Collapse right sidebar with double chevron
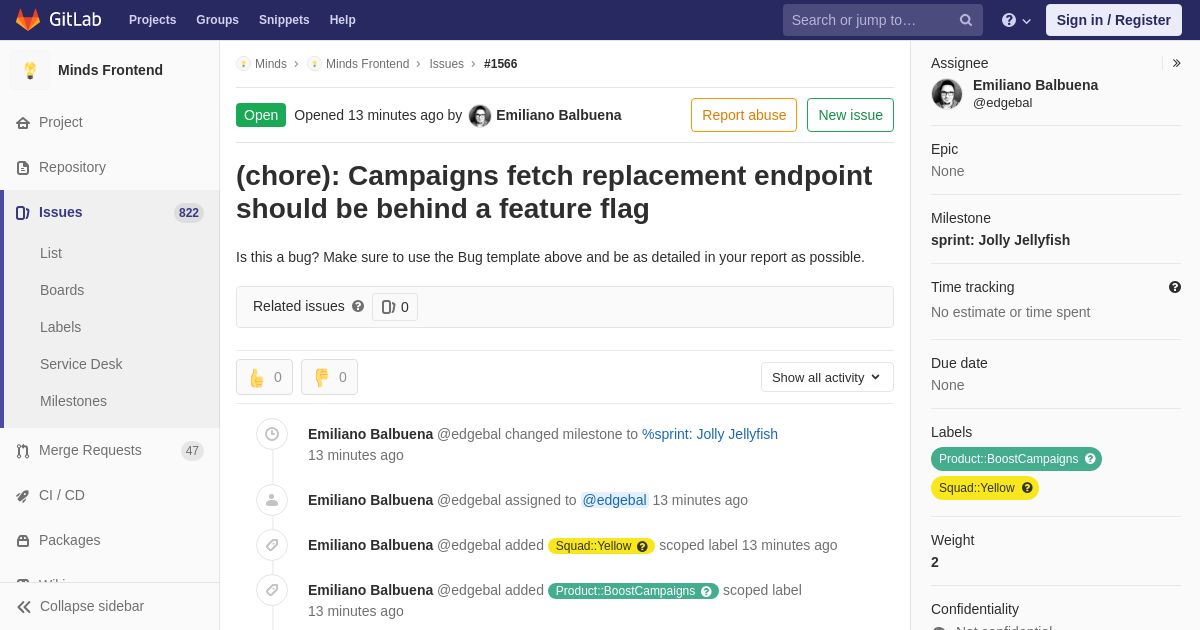This screenshot has width=1200, height=630. point(1176,63)
